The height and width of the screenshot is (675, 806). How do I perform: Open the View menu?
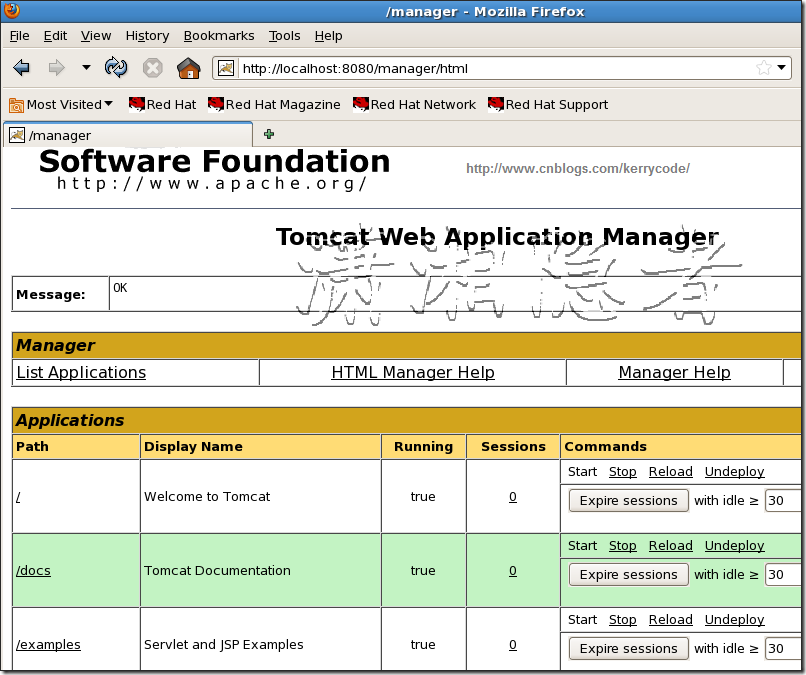[x=96, y=35]
